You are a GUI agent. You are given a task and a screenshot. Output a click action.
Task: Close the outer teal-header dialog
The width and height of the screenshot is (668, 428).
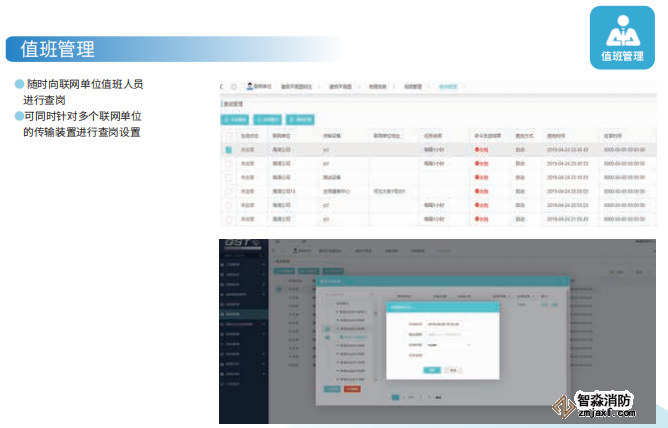pyautogui.click(x=566, y=282)
